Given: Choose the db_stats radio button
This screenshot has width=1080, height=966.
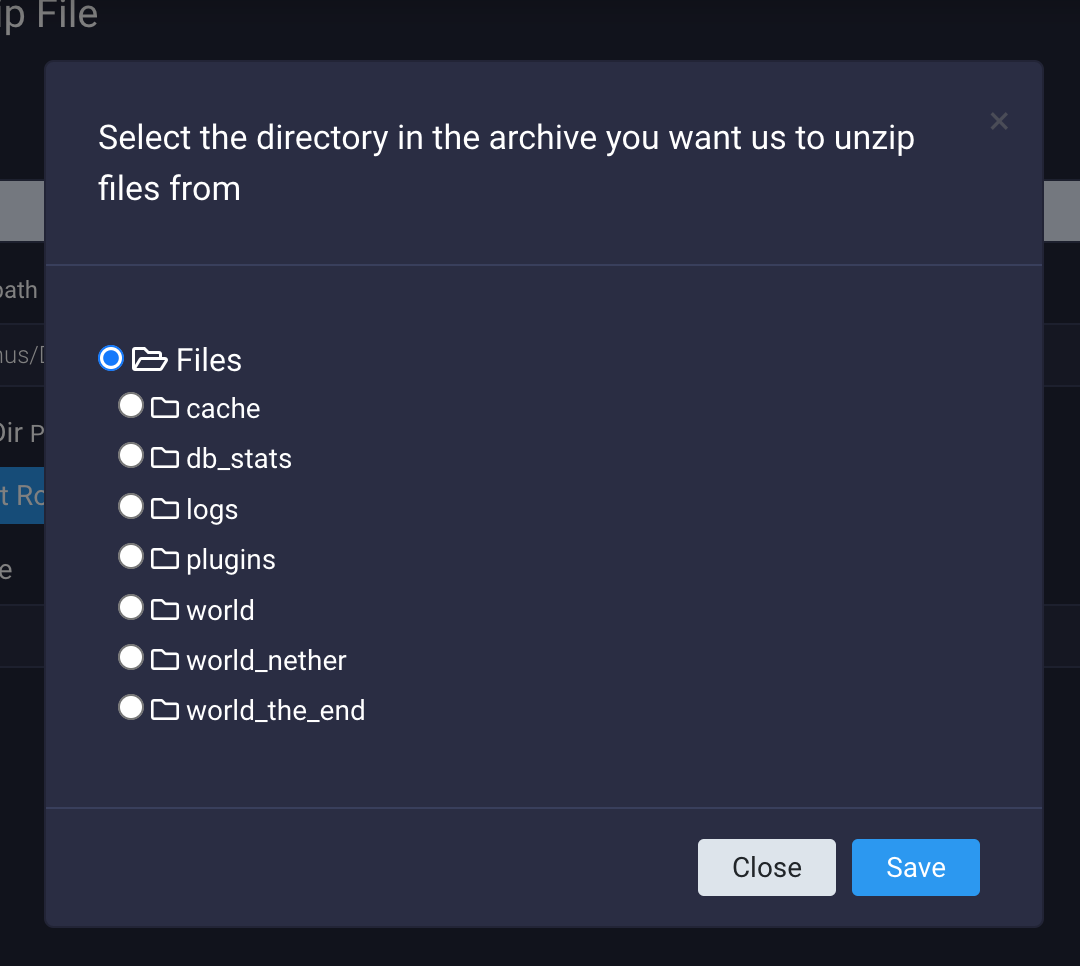Looking at the screenshot, I should [131, 455].
